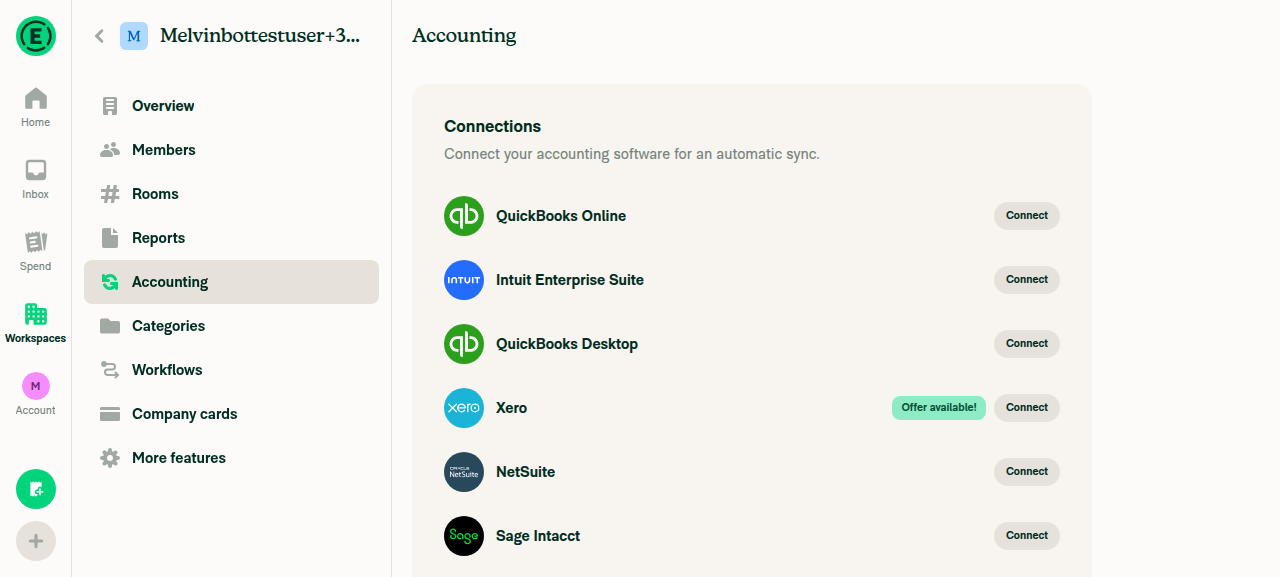1280x577 pixels.
Task: Click the Sage Intacct logo
Action: pyautogui.click(x=464, y=536)
